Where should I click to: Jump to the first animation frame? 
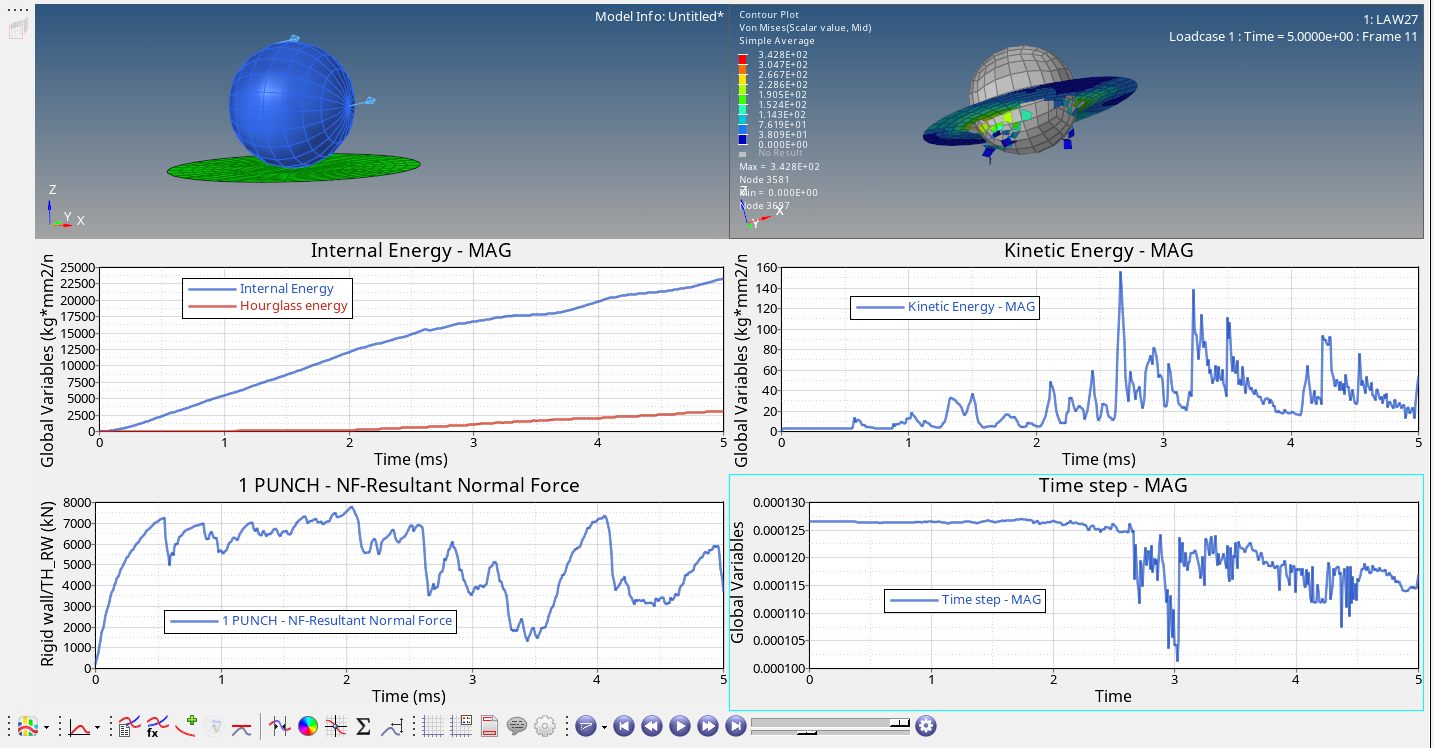tap(623, 727)
